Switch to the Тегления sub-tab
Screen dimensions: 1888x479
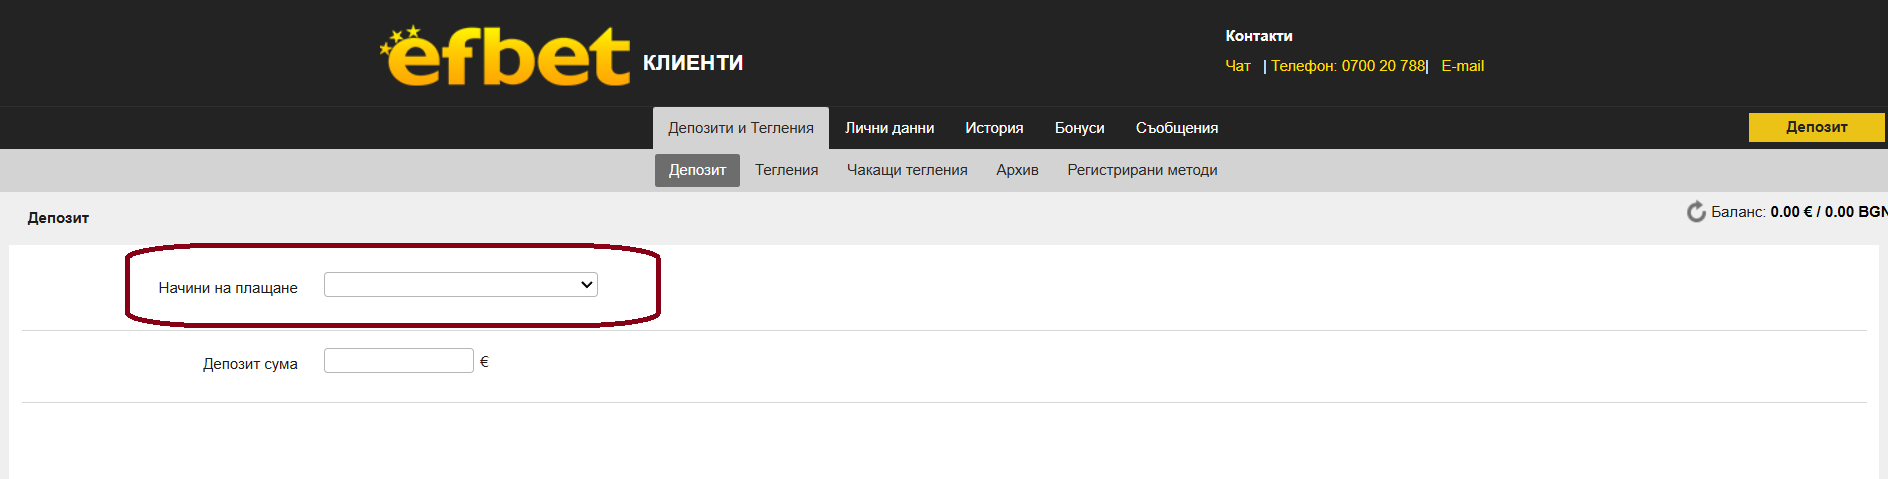(787, 170)
